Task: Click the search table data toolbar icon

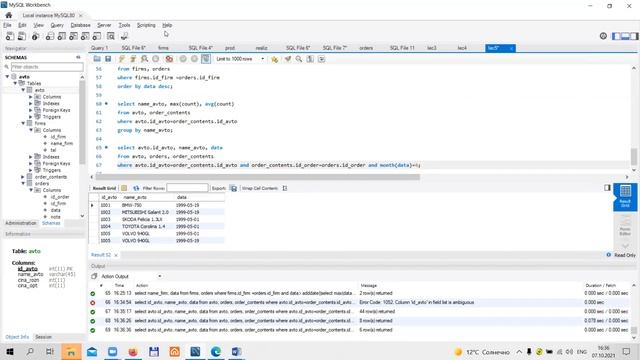Action: tap(111, 36)
